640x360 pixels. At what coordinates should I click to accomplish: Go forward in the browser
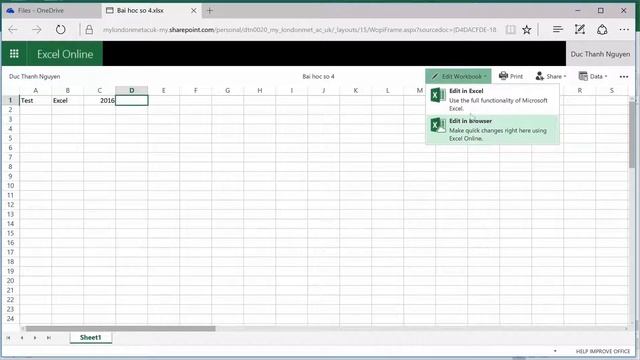point(37,29)
